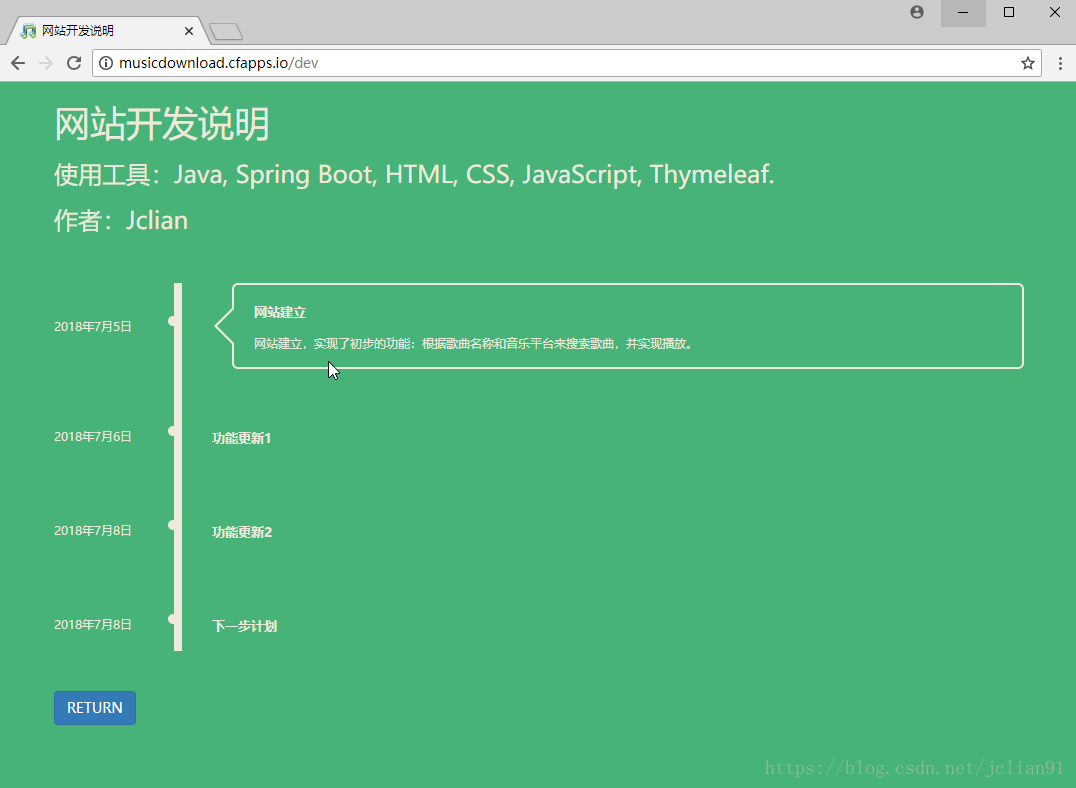Close the browser window

pos(1055,12)
